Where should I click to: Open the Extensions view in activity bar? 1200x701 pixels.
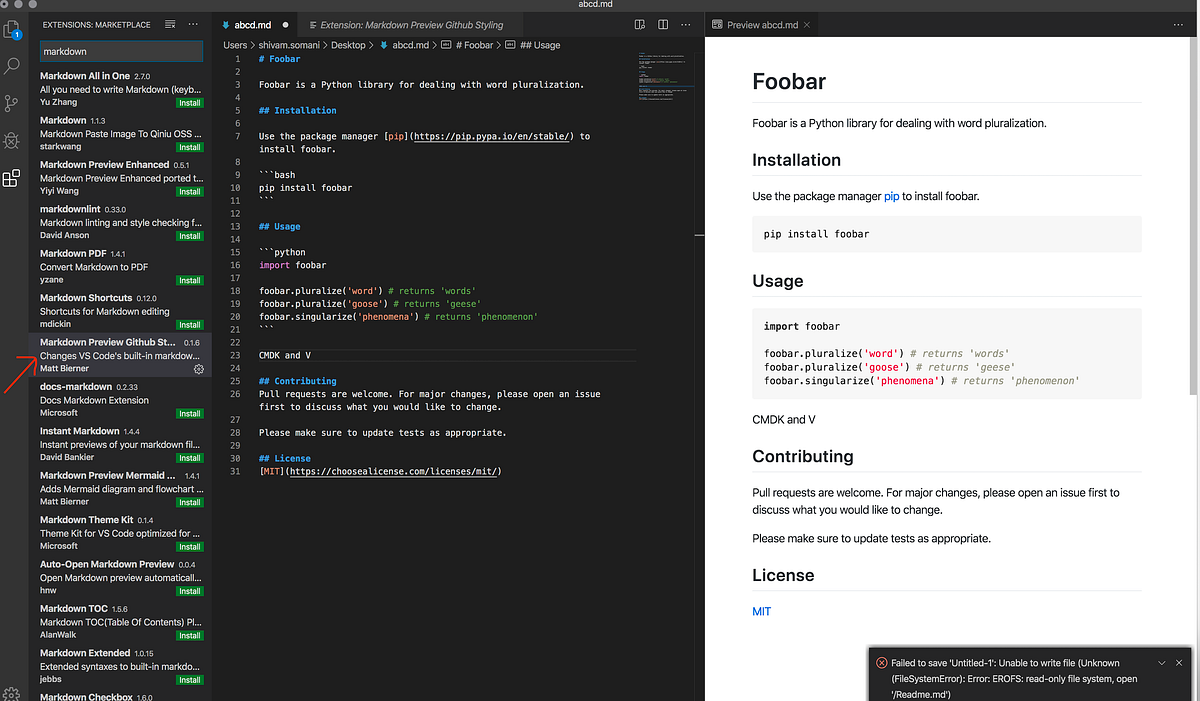click(12, 179)
